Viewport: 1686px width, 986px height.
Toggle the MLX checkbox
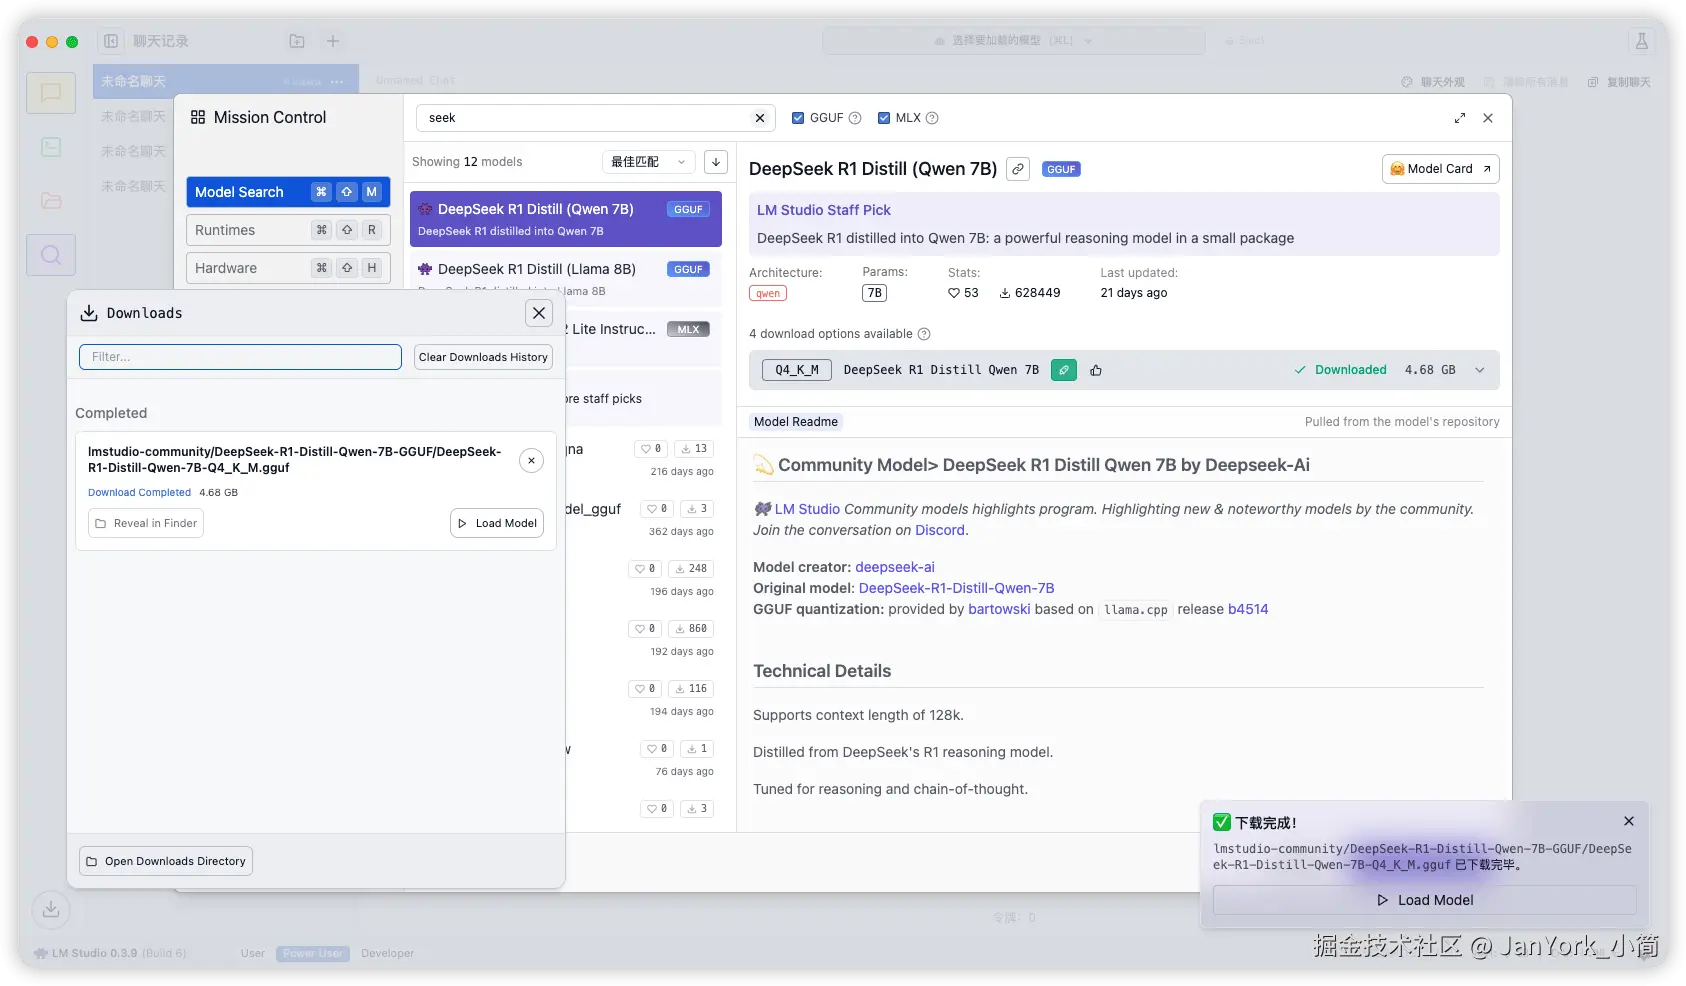click(x=884, y=118)
